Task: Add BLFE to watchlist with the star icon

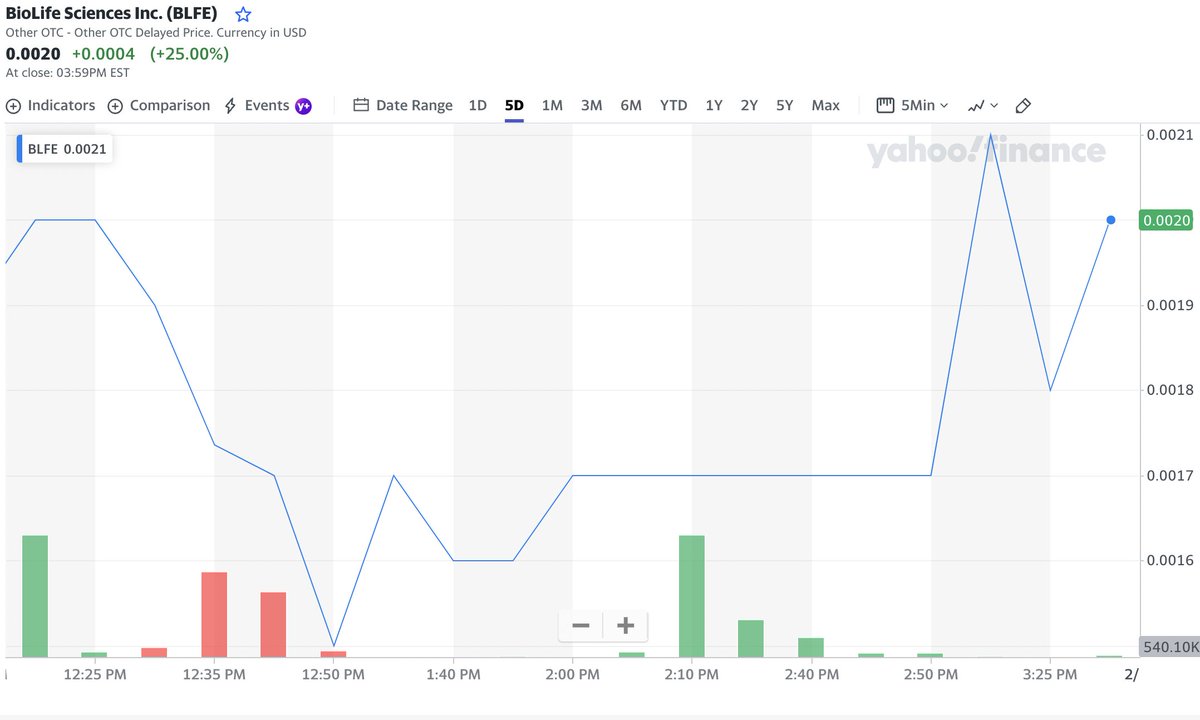Action: [x=243, y=15]
